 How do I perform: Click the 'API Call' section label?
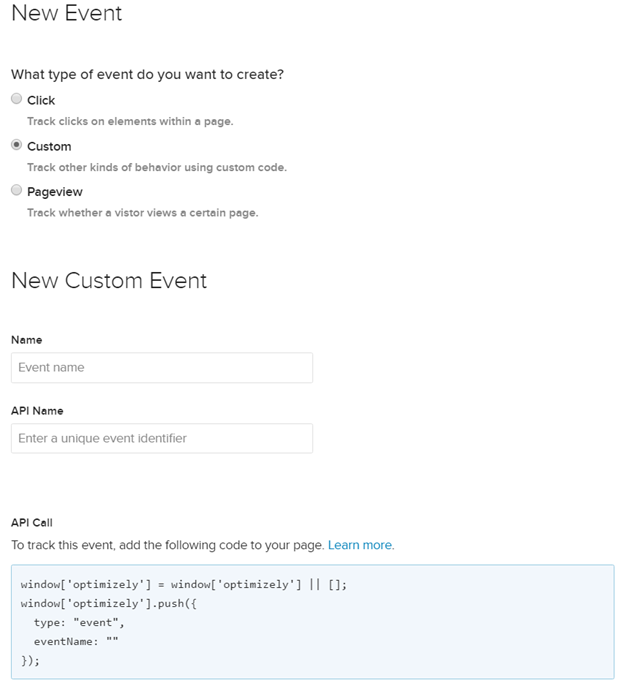tap(32, 523)
